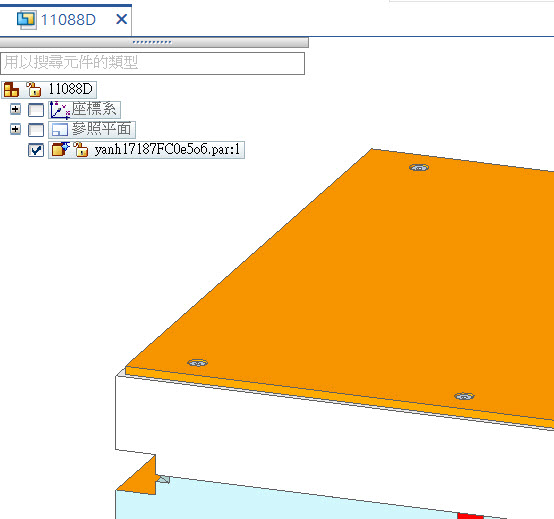Viewport: 554px width, 519px height.
Task: Uncheck the yanh17187FC0e5o6.par:1 checkbox
Action: 36,150
